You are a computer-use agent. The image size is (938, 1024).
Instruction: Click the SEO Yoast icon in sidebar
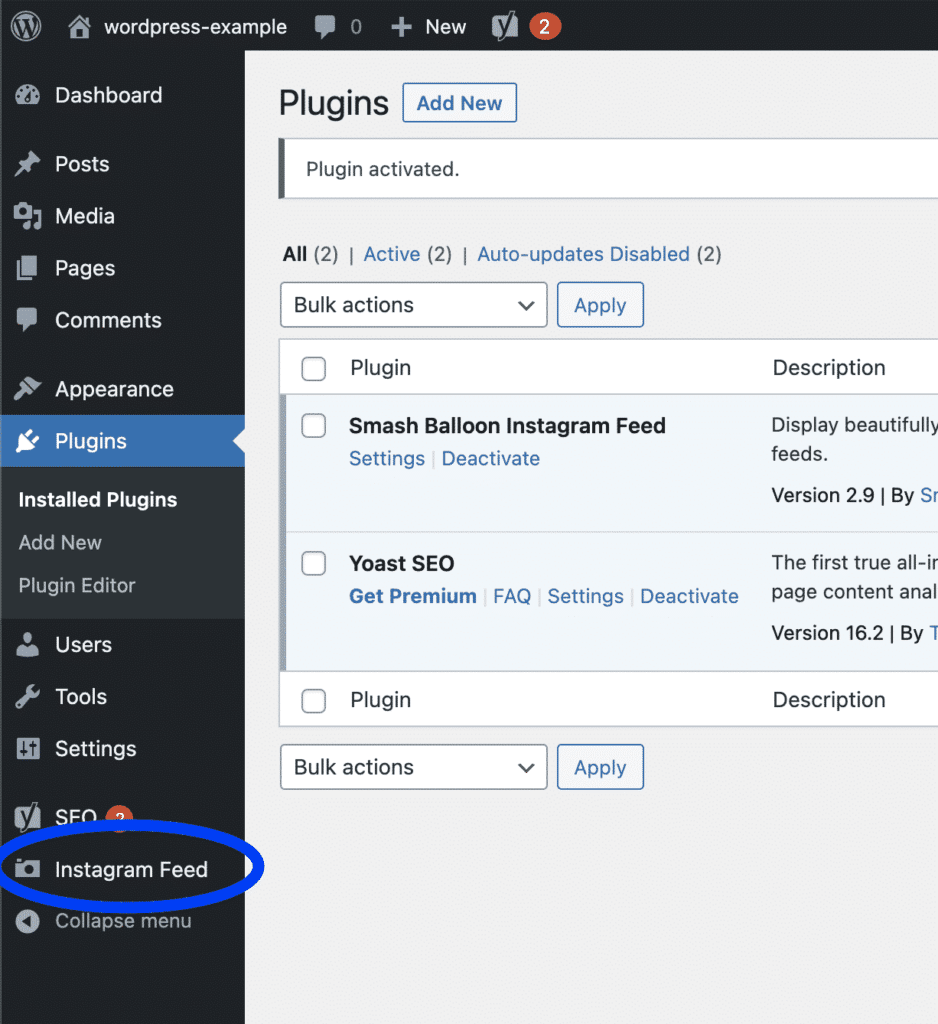click(27, 816)
